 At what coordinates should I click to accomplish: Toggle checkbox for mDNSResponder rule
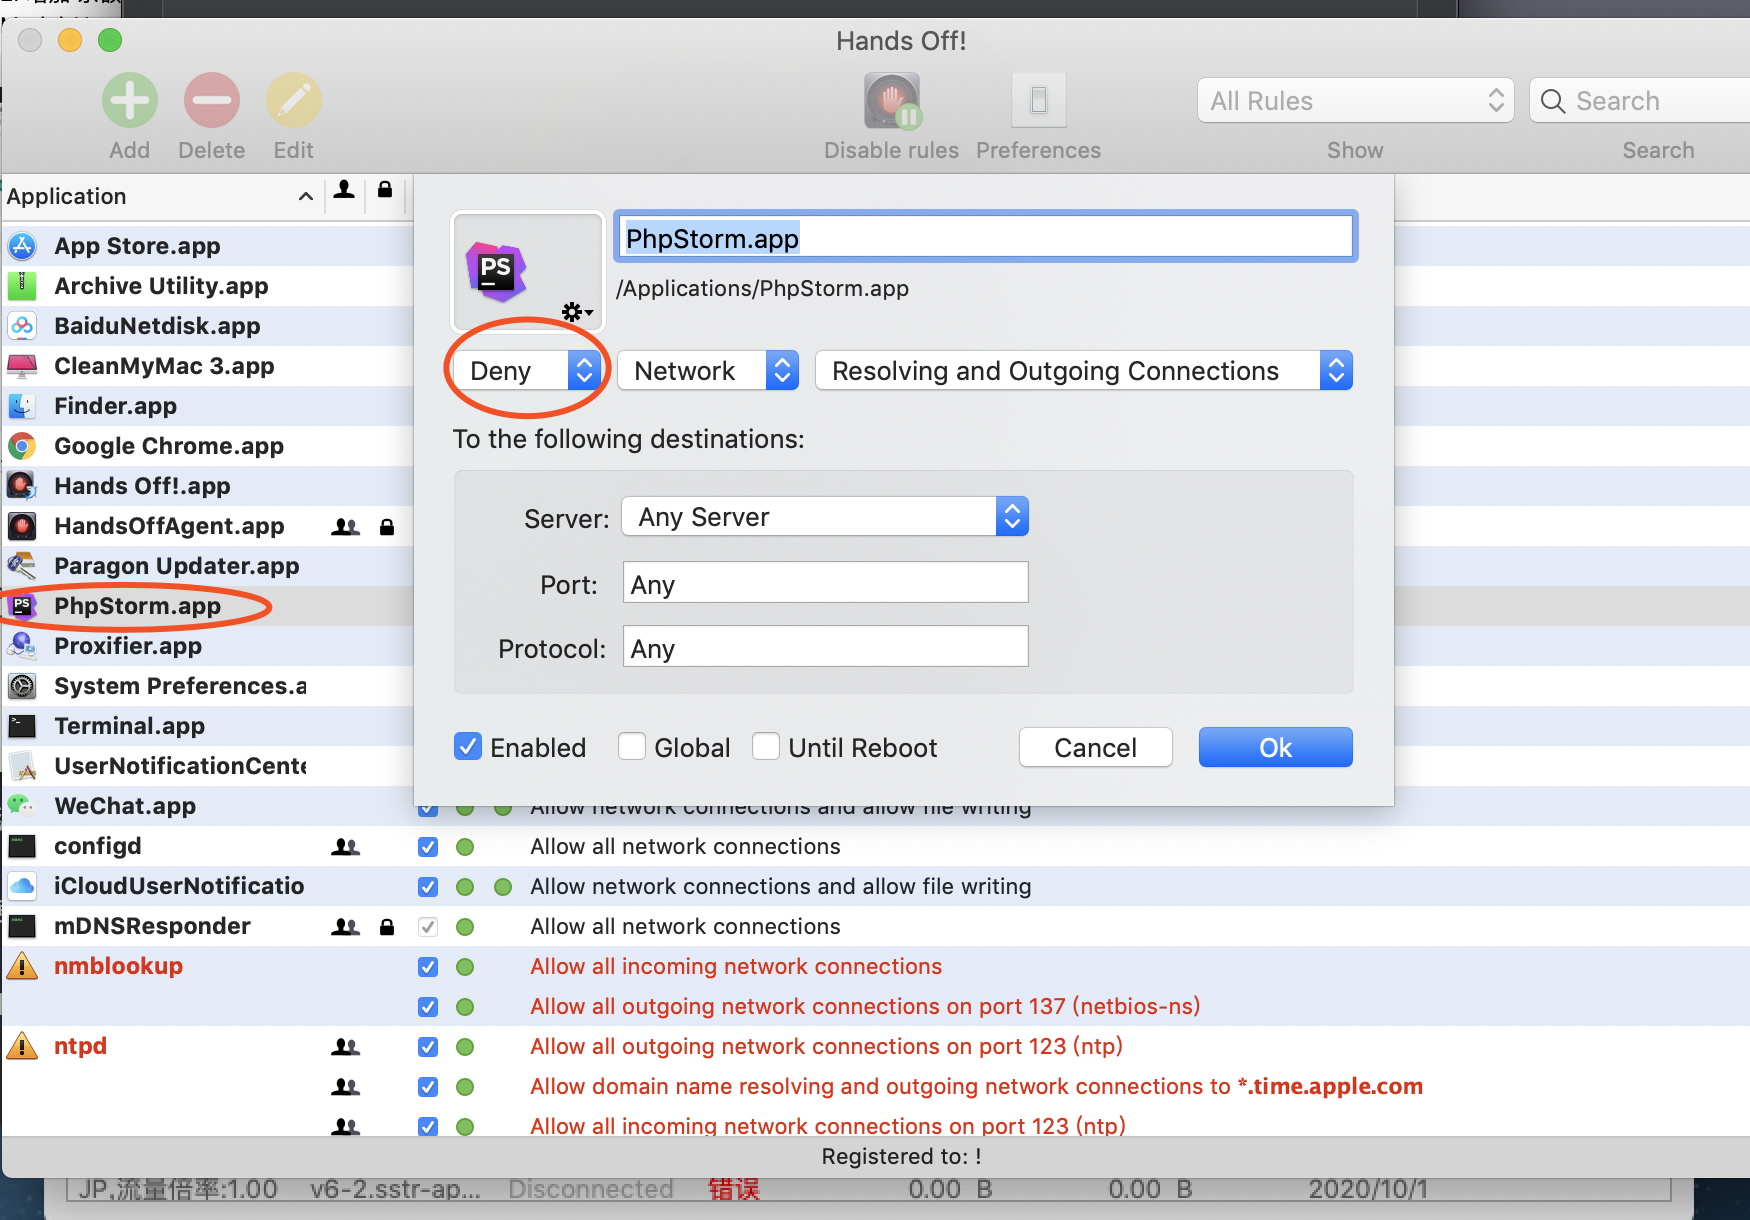(x=428, y=927)
